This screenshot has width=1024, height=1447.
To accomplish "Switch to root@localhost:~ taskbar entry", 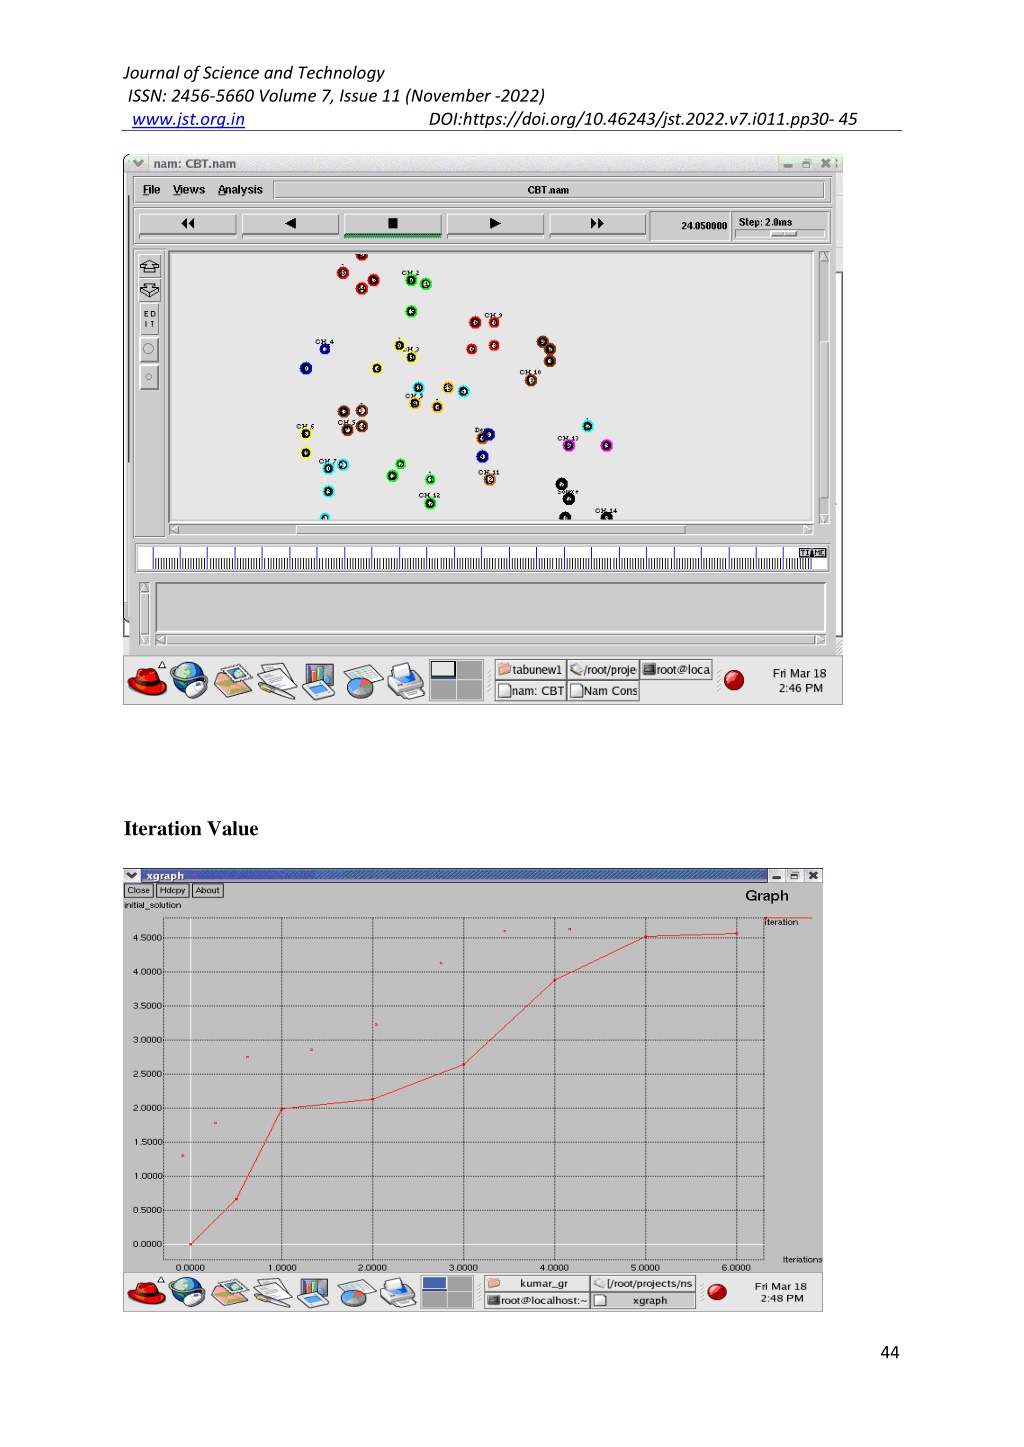I will tap(537, 1301).
